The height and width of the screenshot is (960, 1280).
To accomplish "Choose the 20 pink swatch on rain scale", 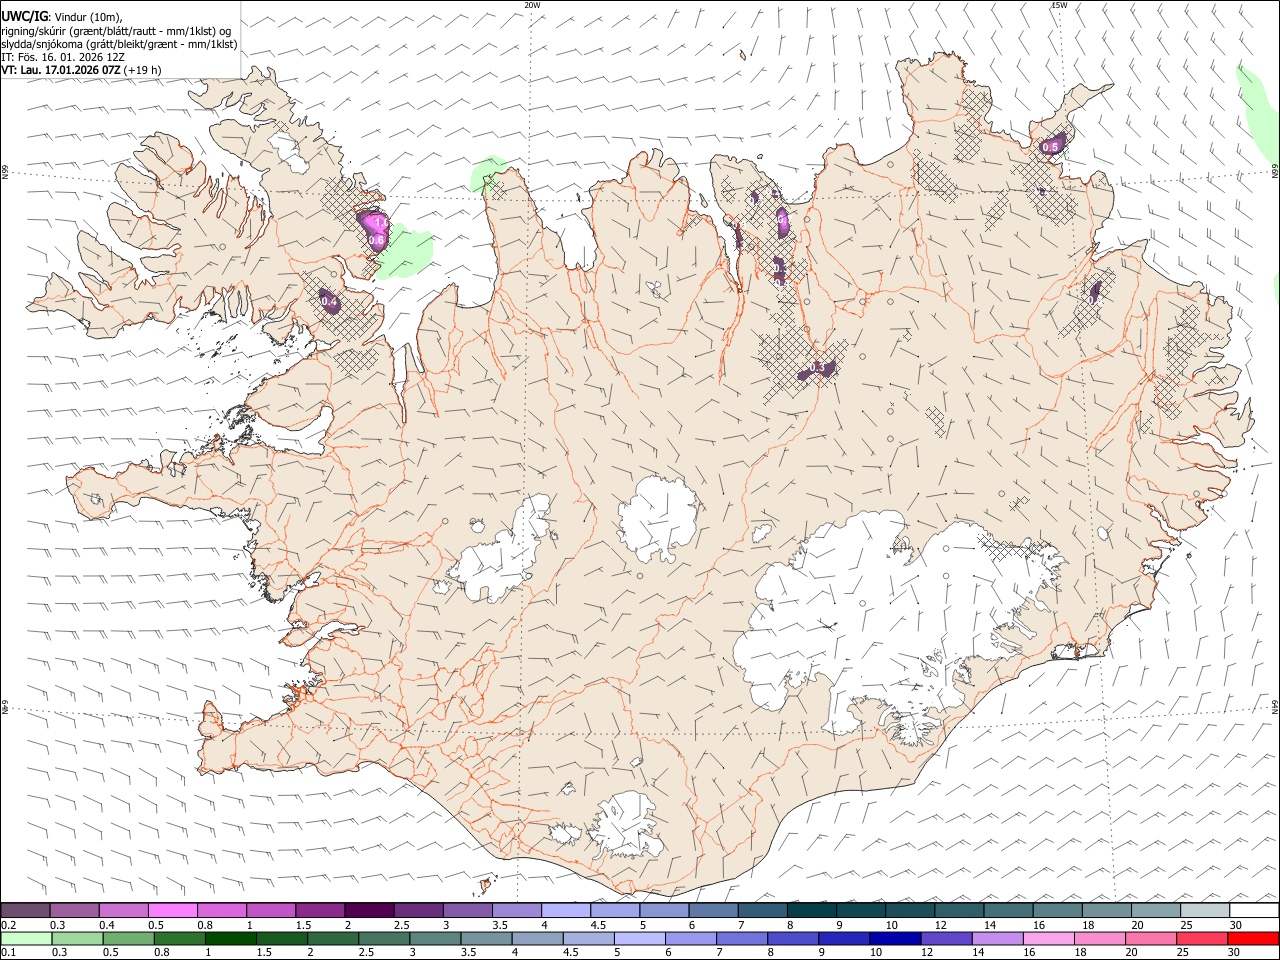I will point(1151,938).
